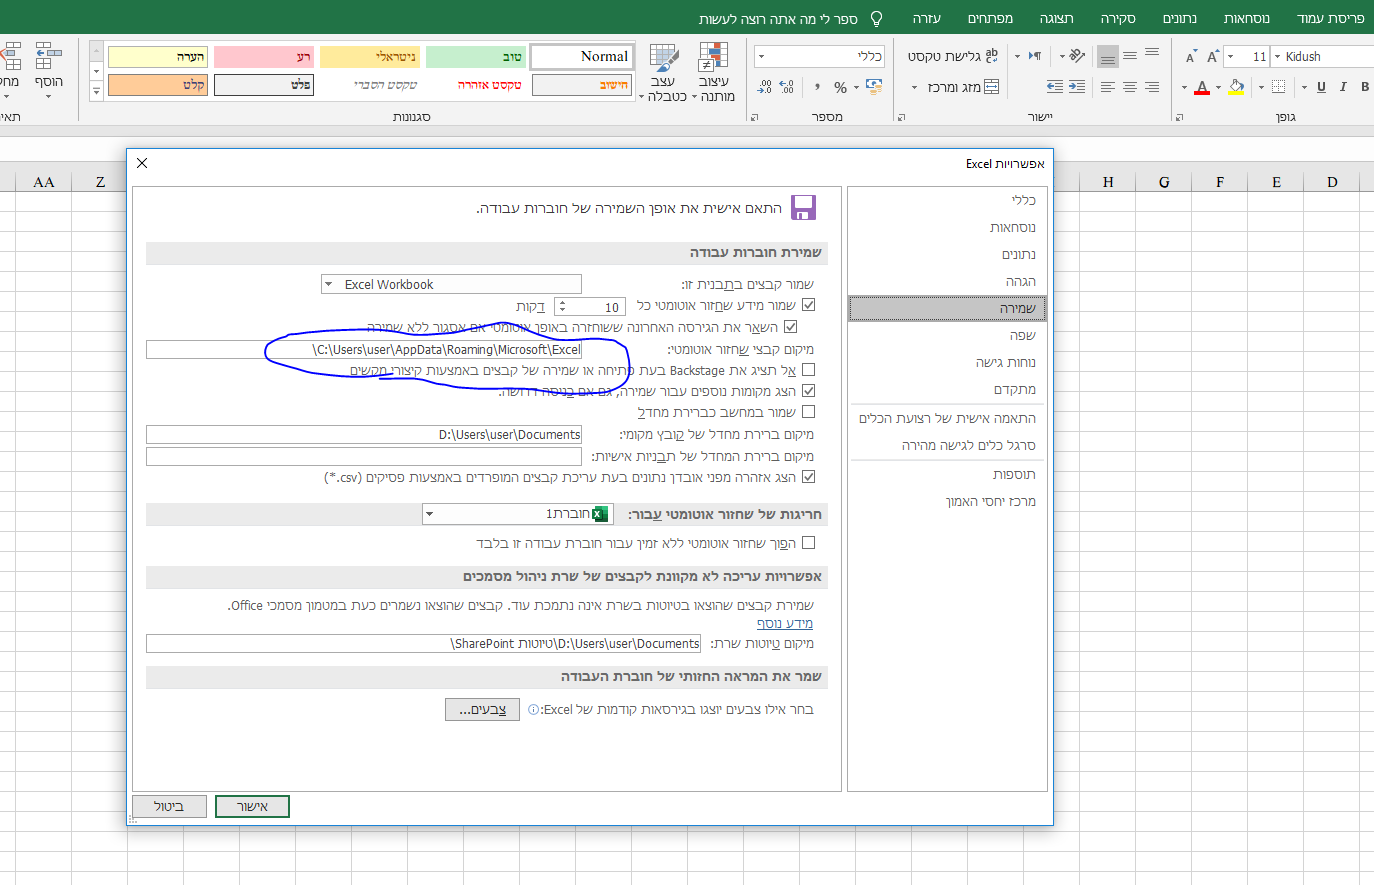The image size is (1374, 885).
Task: Open 'מרכז יחסי האמון' options category
Action: point(947,501)
